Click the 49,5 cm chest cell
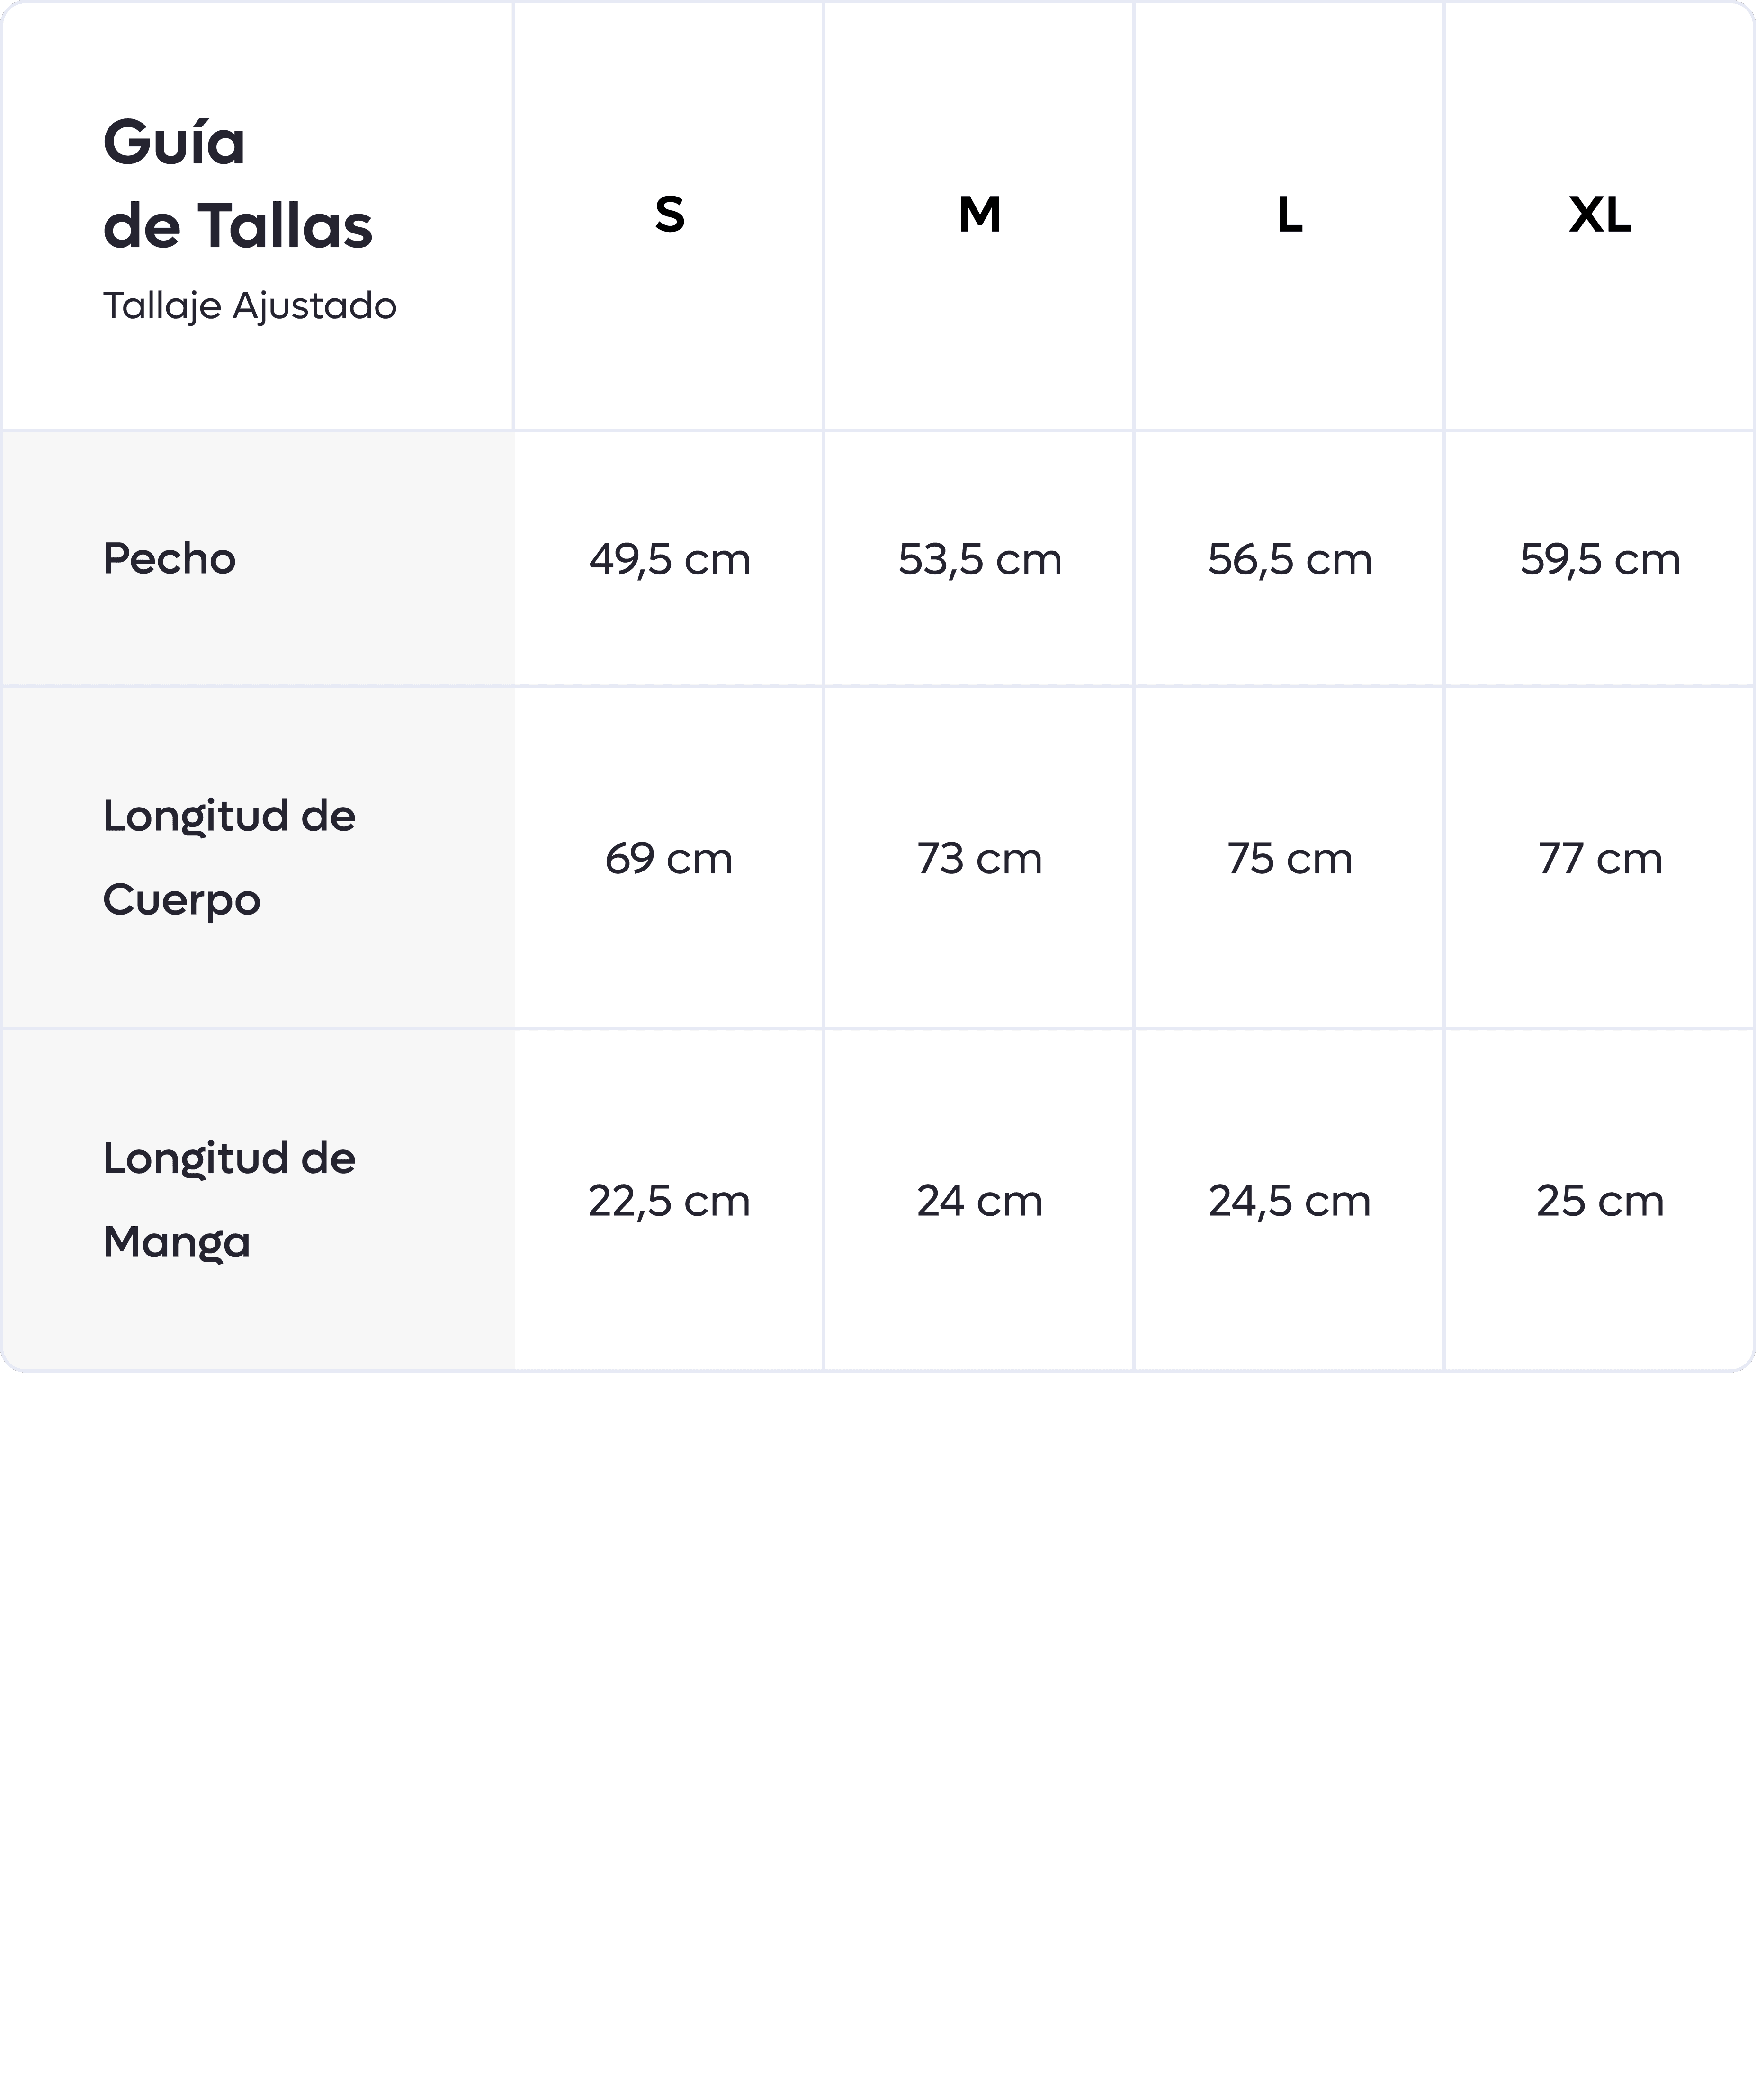1756x2100 pixels. click(669, 560)
